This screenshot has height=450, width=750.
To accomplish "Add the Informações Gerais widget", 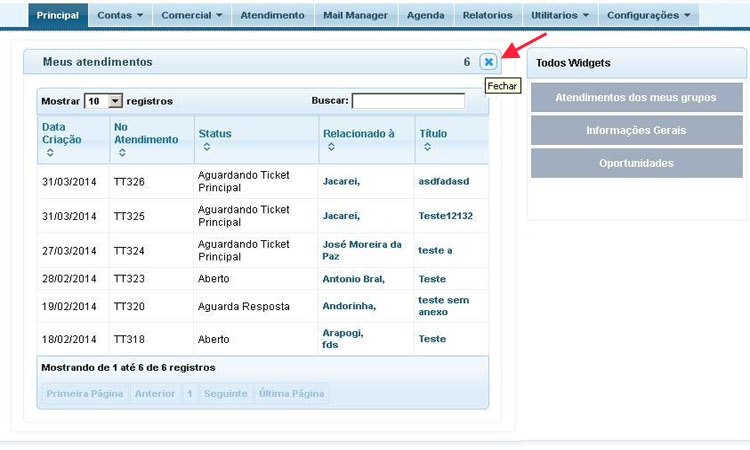I will [x=636, y=130].
